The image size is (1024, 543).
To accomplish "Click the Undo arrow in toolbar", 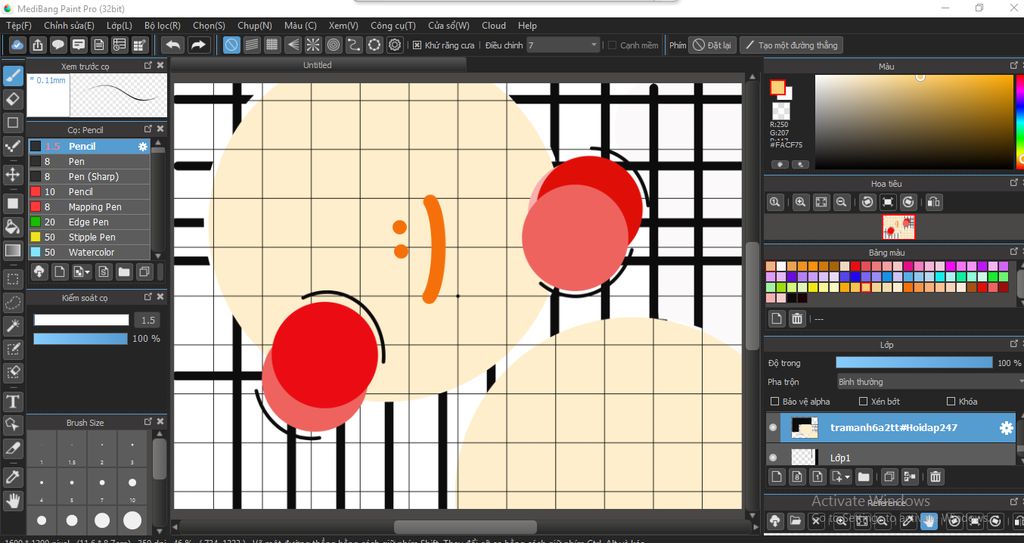I will [173, 45].
